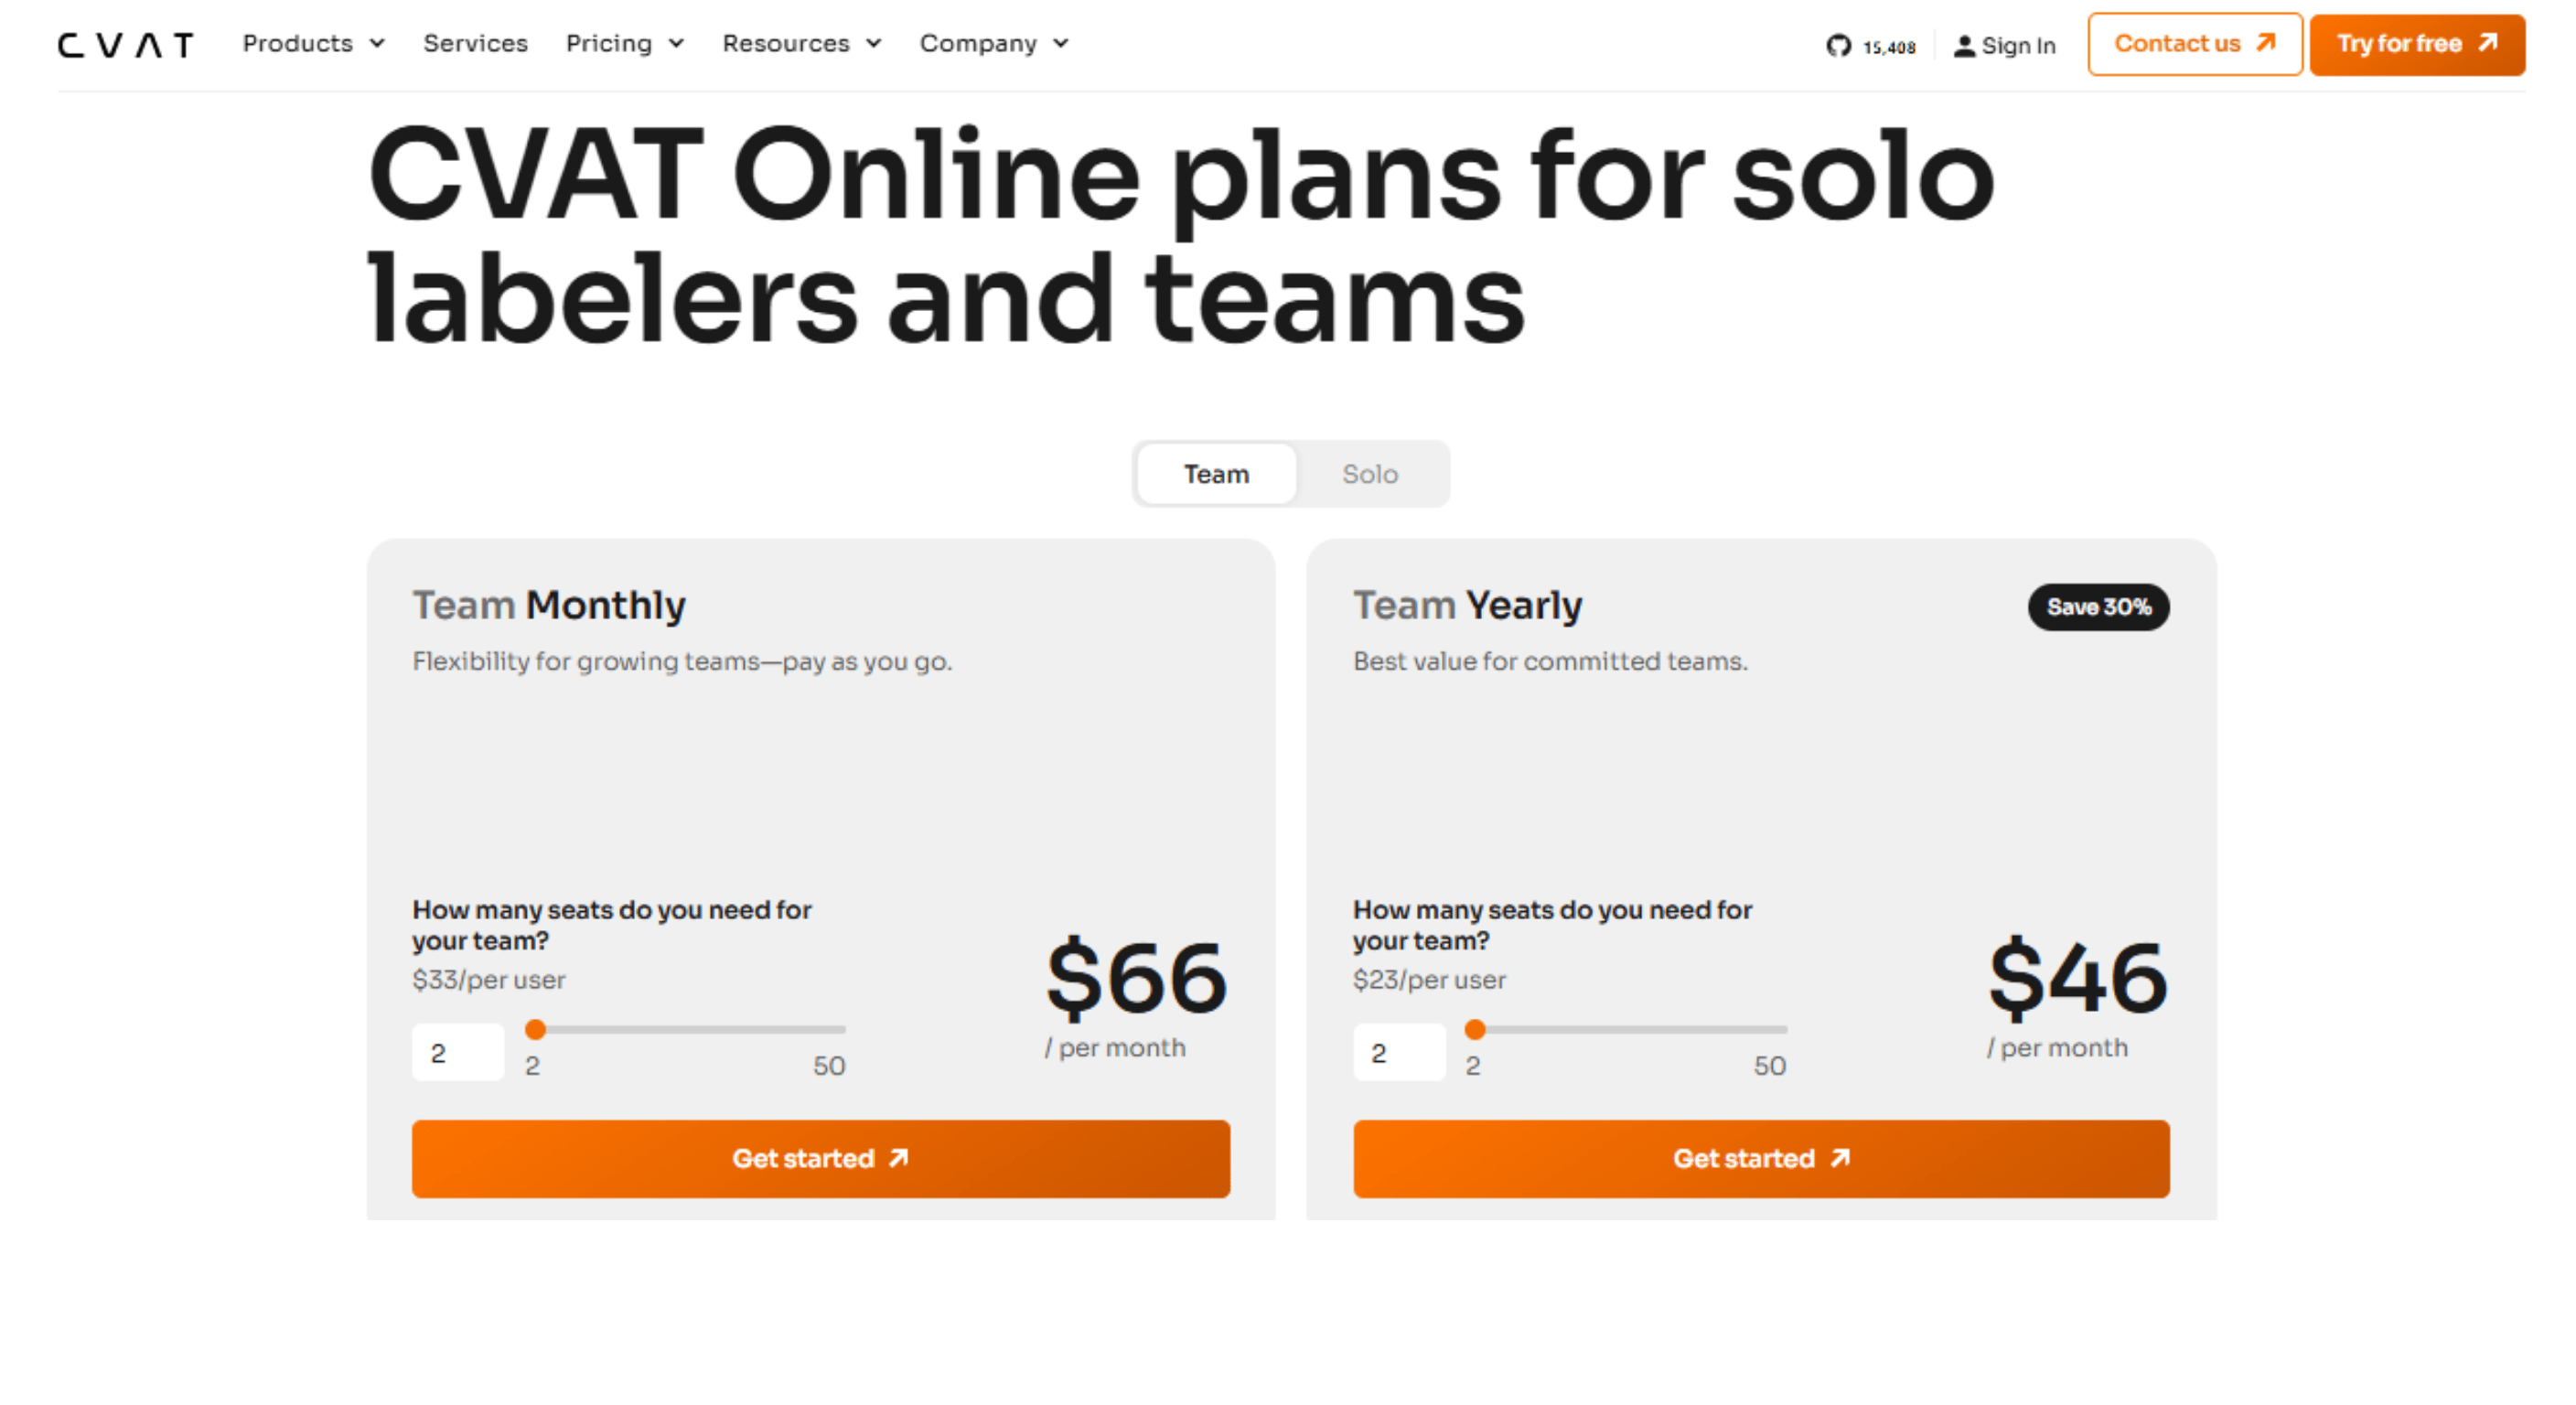The width and height of the screenshot is (2576, 1405).
Task: Expand the Pricing dropdown menu
Action: click(624, 44)
